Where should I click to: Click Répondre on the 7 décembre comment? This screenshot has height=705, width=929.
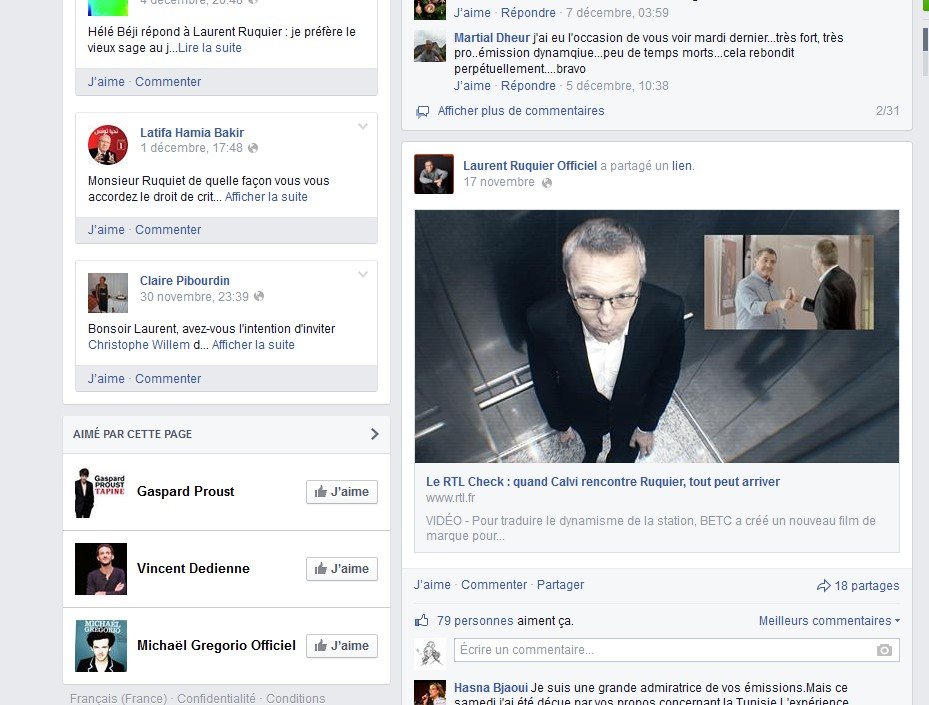(528, 12)
